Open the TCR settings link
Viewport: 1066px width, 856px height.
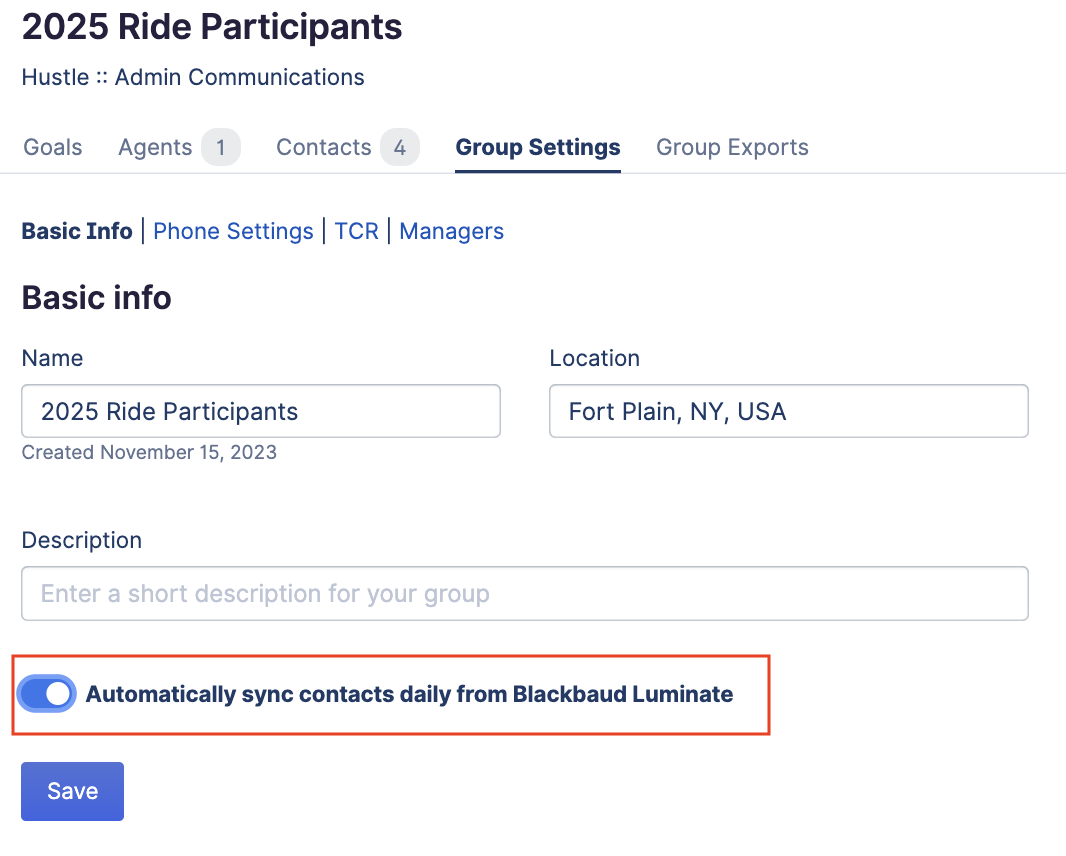pos(356,231)
